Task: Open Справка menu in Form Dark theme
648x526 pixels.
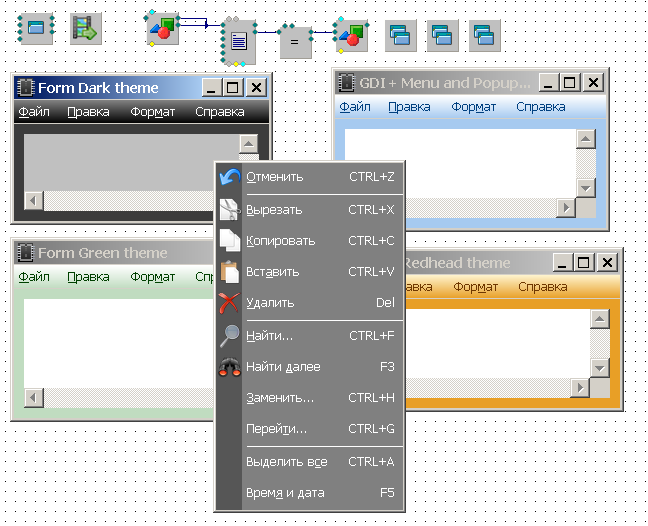Action: 219,112
